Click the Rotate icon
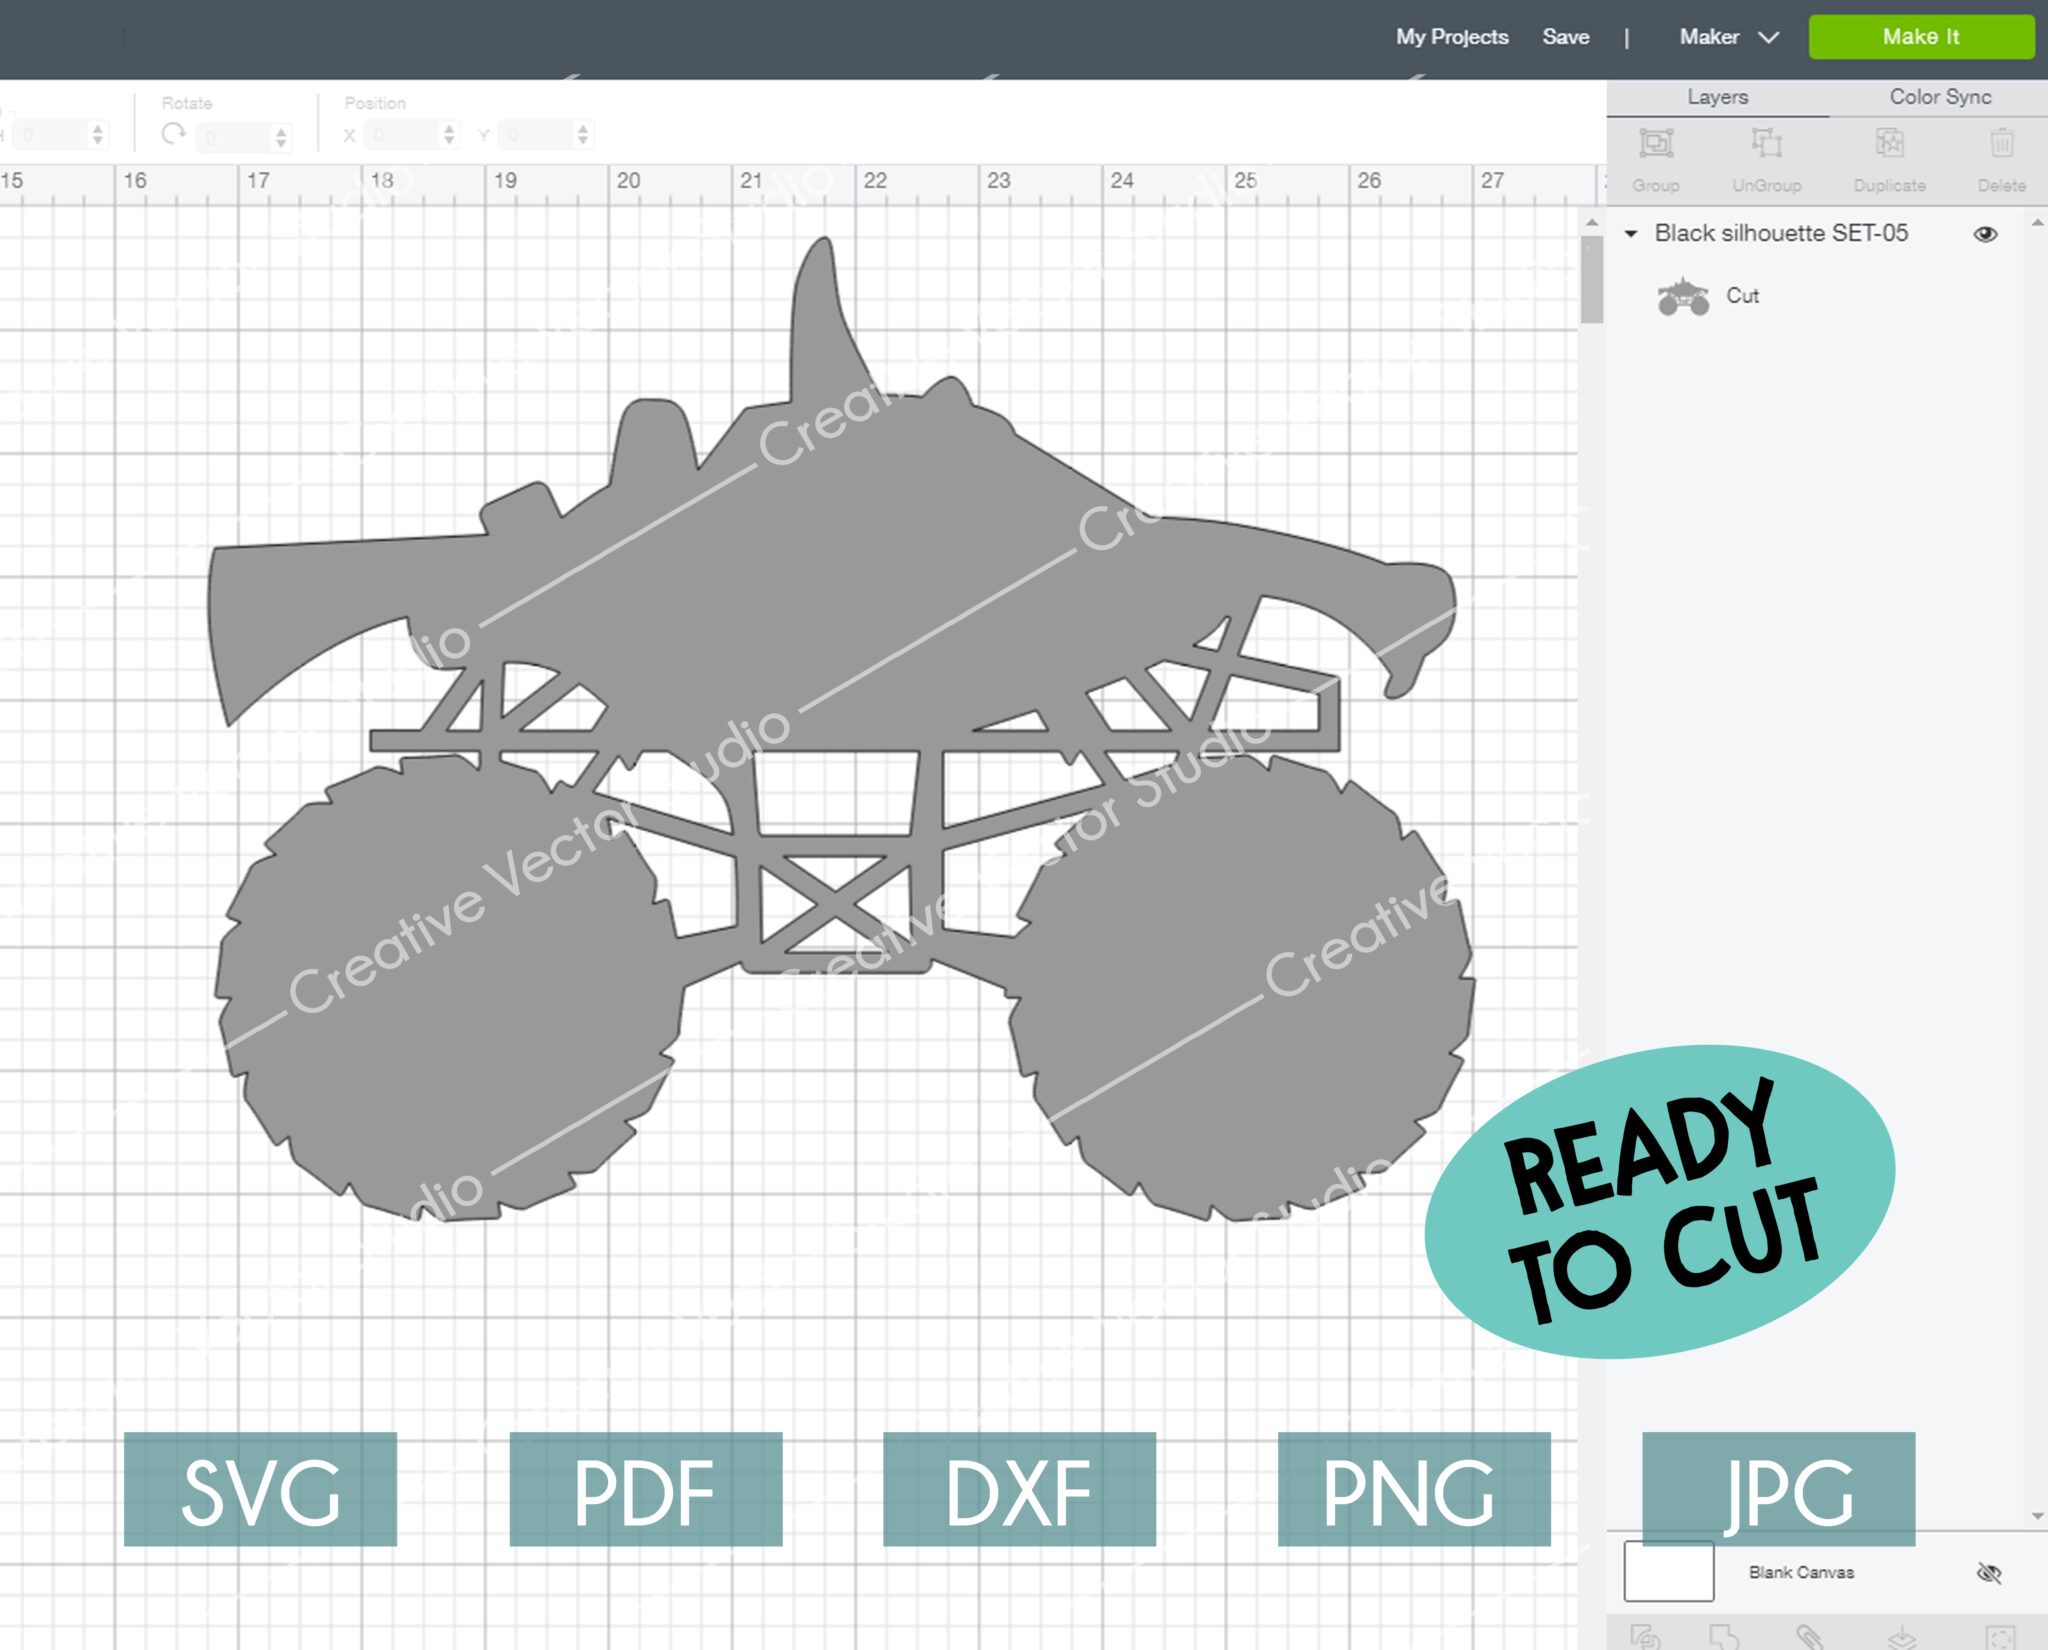Screen dimensions: 2048x1650 tap(173, 134)
